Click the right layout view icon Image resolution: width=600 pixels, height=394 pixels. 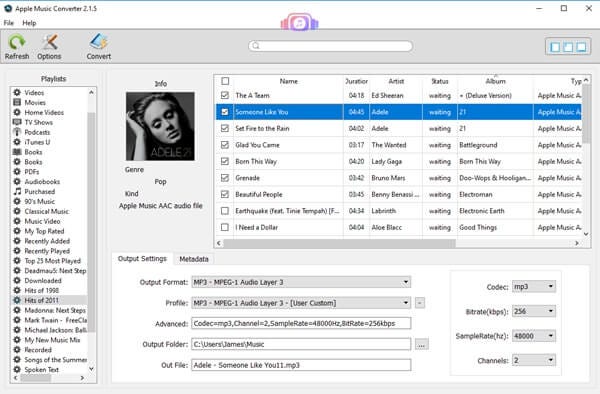point(581,47)
